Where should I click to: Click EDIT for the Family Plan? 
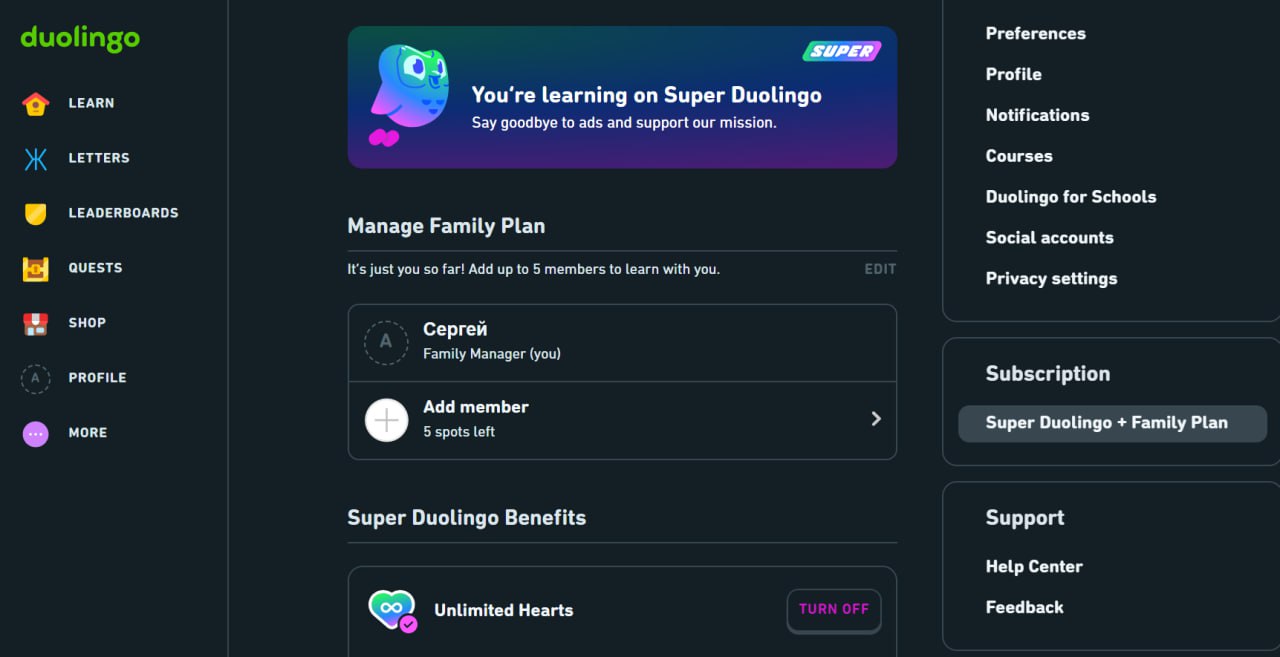[x=880, y=269]
